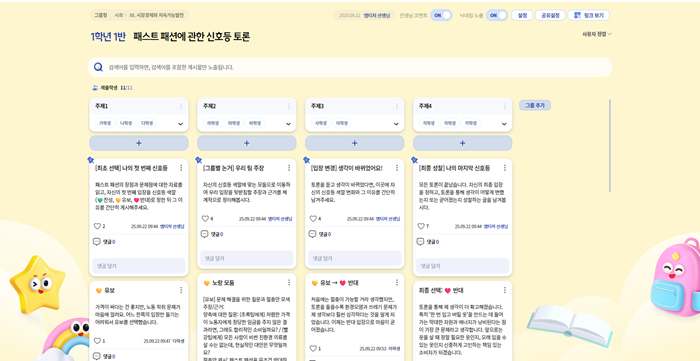The width and height of the screenshot is (700, 361).
Task: Click the board vertical scrollbar
Action: point(610,146)
